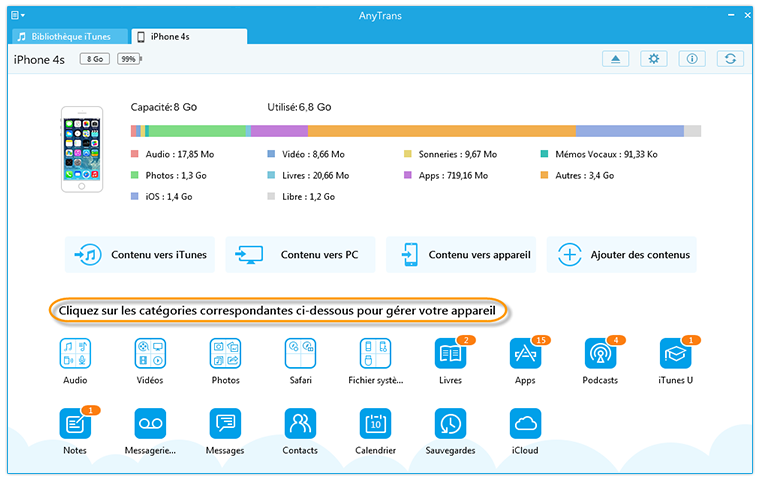Click the eject device icon
The image size is (760, 481).
(616, 59)
